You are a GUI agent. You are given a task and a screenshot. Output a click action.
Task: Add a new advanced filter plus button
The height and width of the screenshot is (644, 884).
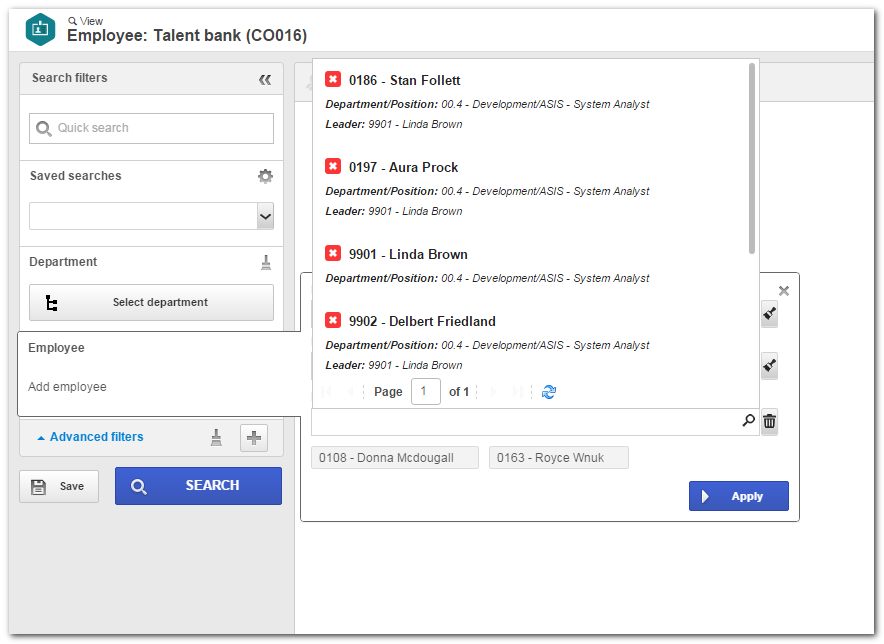(x=254, y=438)
